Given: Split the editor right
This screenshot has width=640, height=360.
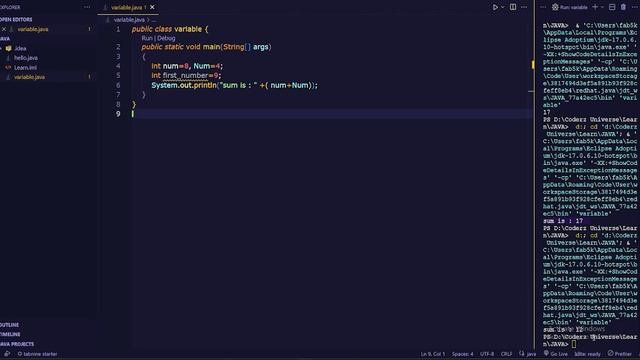Looking at the screenshot, I should [x=513, y=7].
